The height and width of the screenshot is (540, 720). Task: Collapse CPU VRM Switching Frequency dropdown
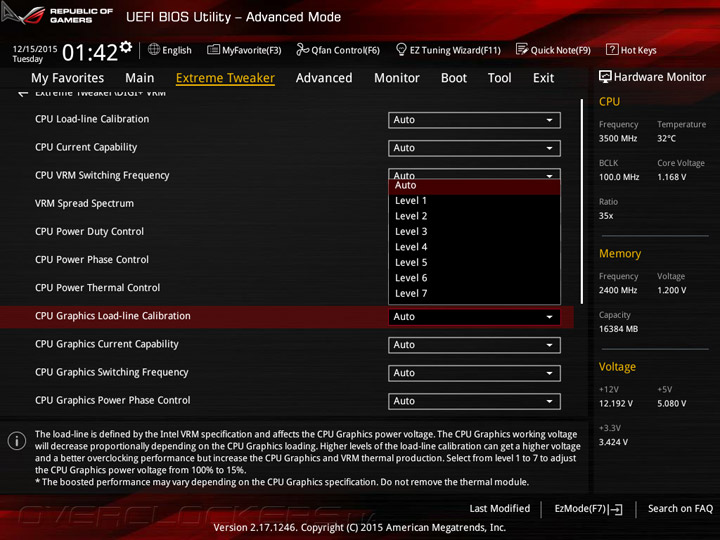click(x=474, y=174)
